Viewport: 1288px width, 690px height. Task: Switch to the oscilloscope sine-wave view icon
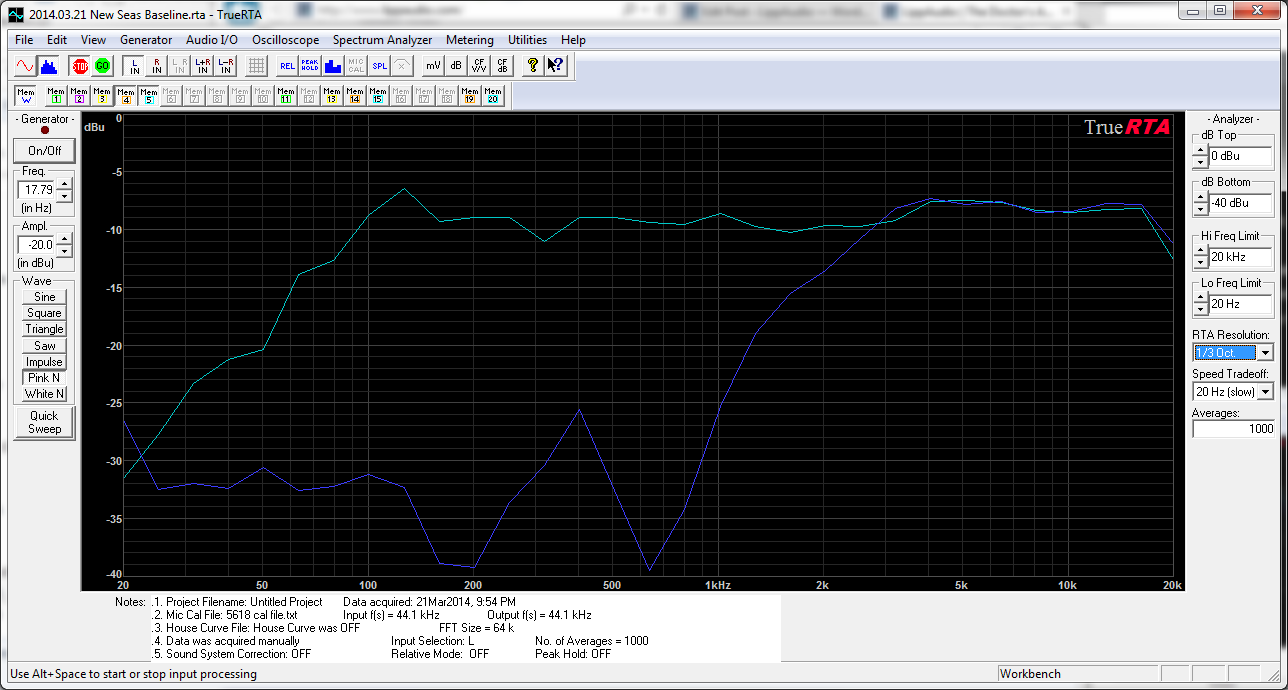click(26, 66)
